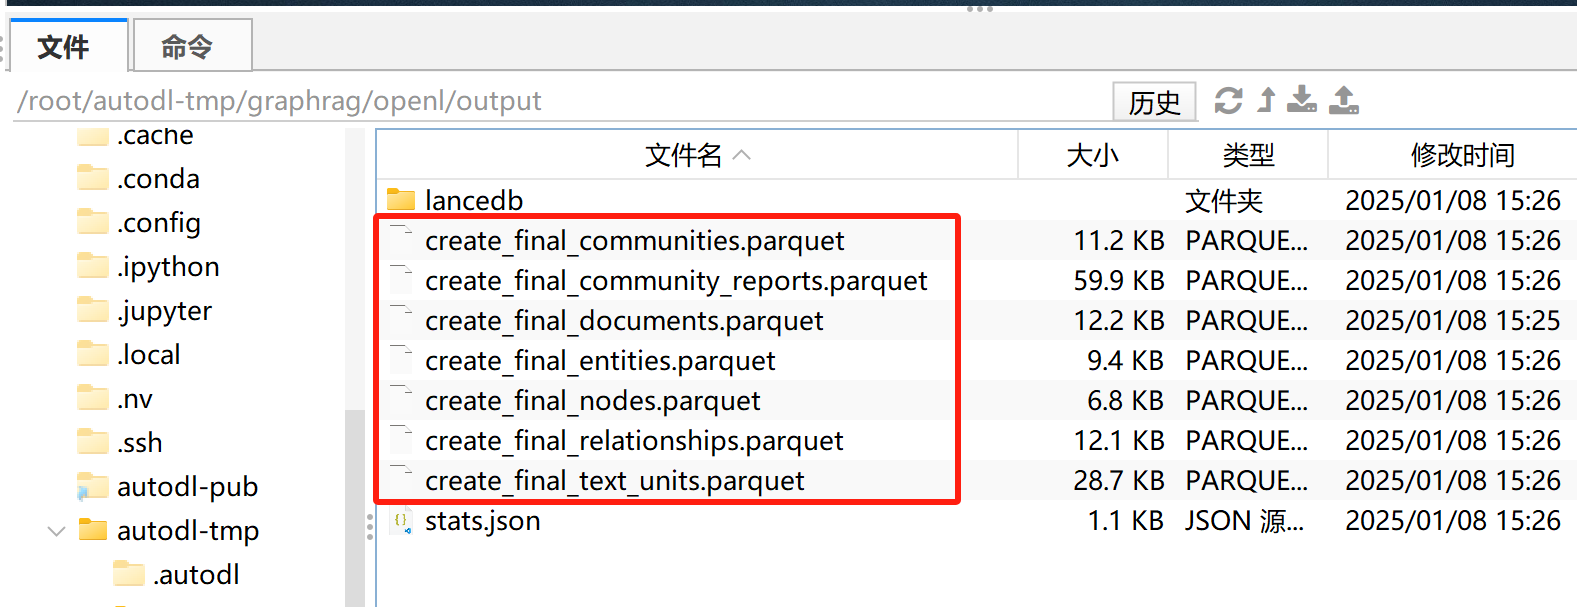The image size is (1577, 607).
Task: Select the .nv folder icon in the tree
Action: click(x=93, y=398)
